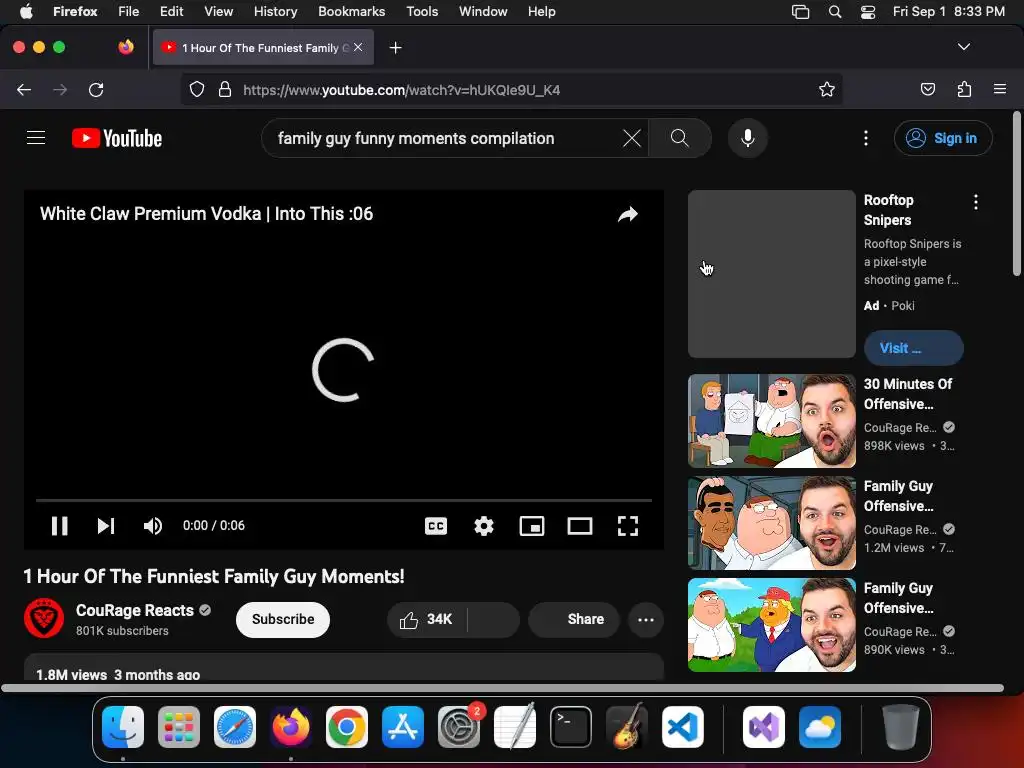Open the CouRage Reacts channel avatar

tap(44, 618)
